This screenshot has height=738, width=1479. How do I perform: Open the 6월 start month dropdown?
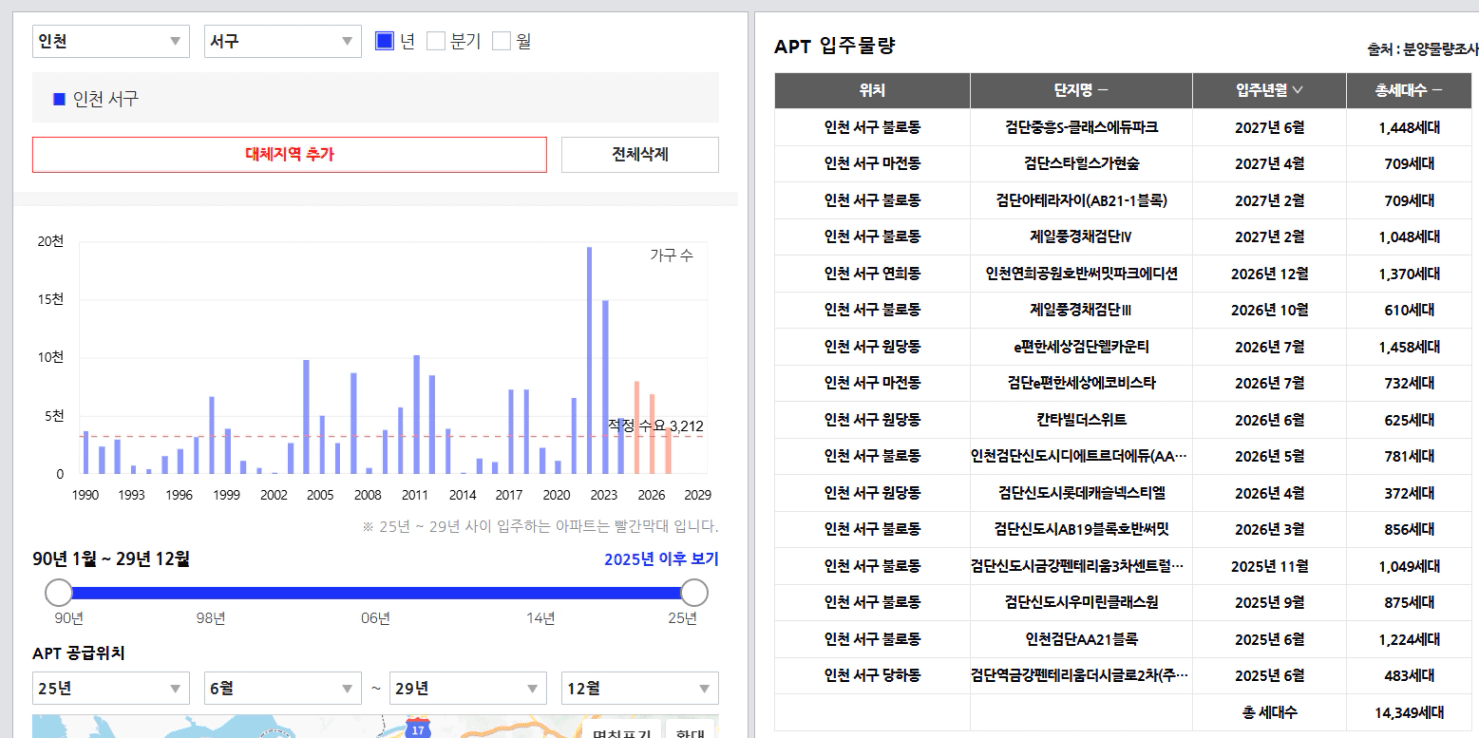click(x=282, y=688)
